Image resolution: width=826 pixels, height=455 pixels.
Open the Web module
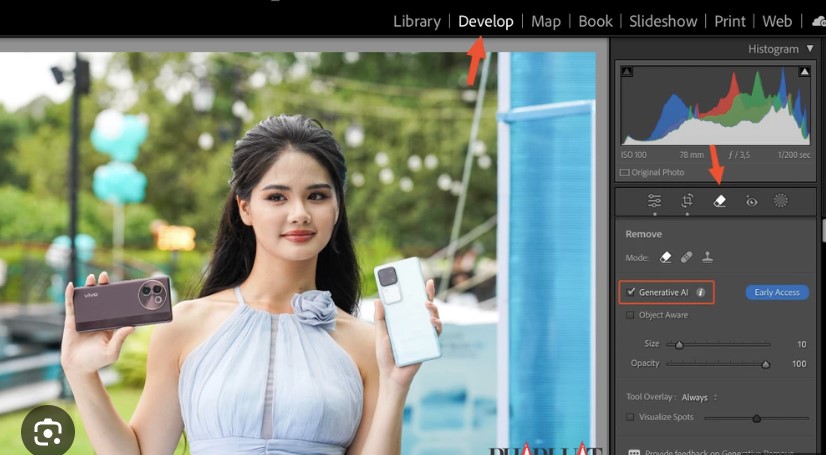pos(777,22)
